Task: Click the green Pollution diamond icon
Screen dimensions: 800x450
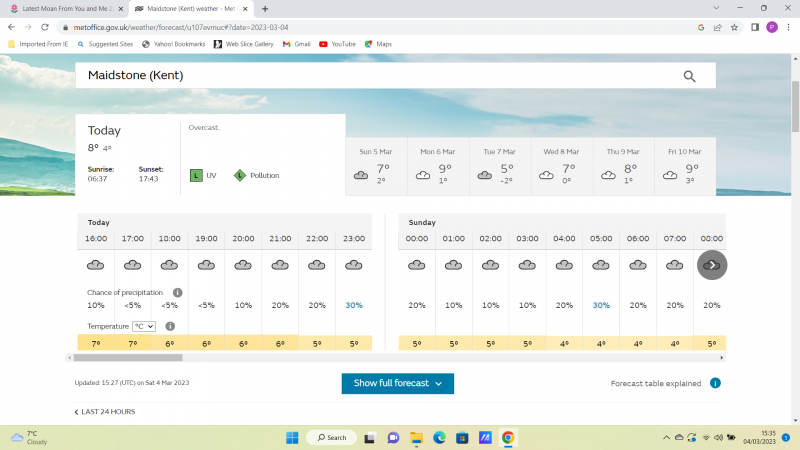Action: 240,176
